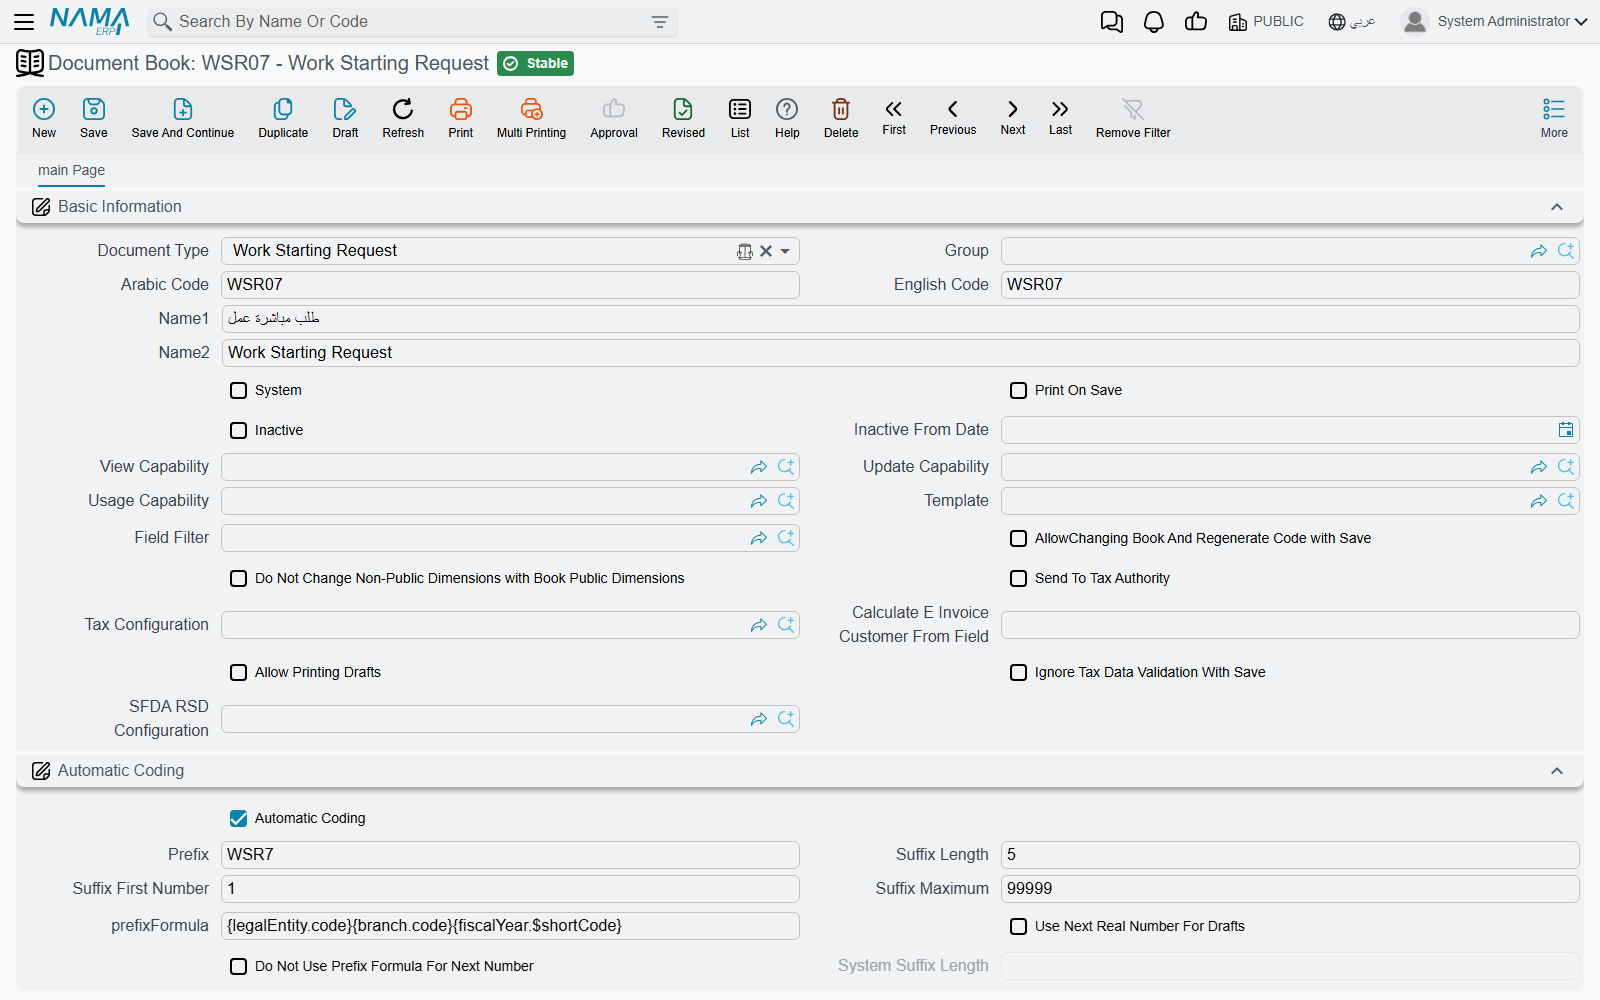Open the hamburger main menu

pyautogui.click(x=24, y=21)
